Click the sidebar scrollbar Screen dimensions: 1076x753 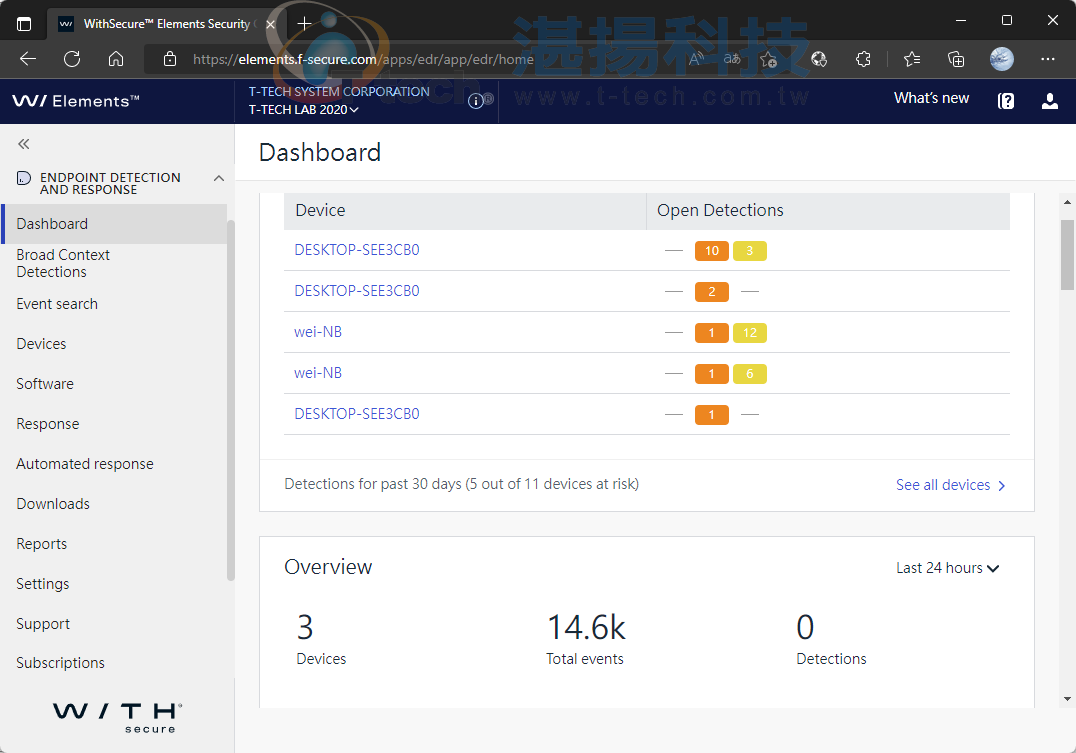[231, 400]
